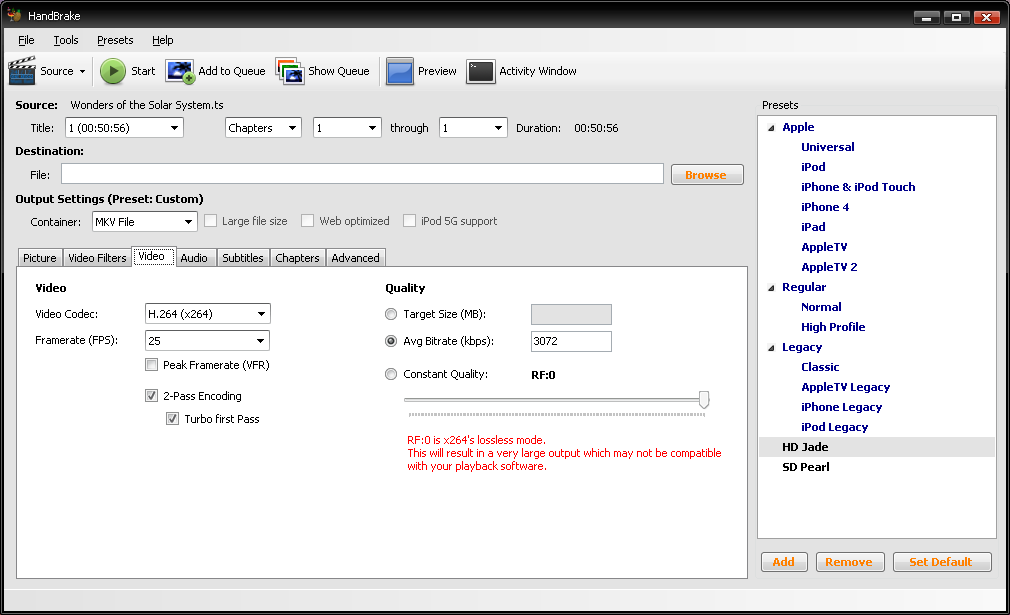Click the Show Queue icon
The width and height of the screenshot is (1010, 615).
point(289,71)
